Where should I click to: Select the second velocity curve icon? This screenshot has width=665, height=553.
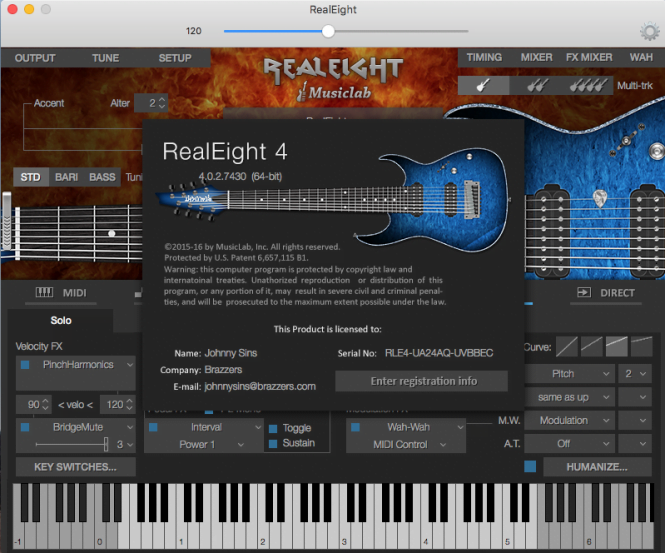click(x=592, y=346)
